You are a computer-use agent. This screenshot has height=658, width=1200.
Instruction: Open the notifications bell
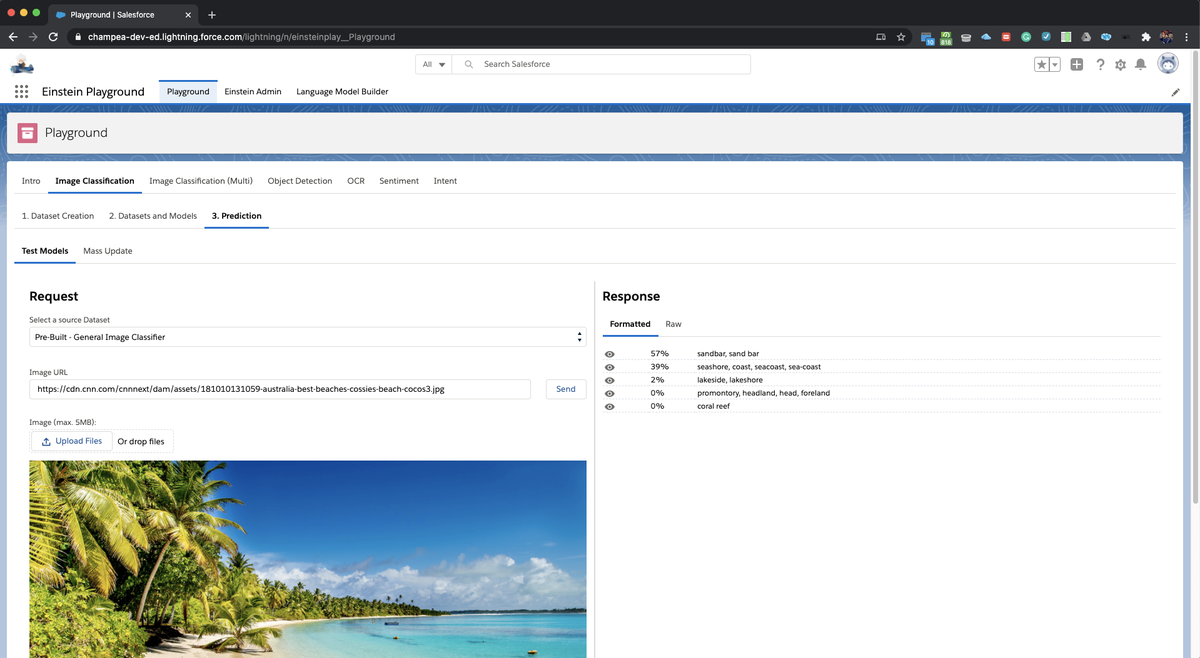[x=1140, y=64]
